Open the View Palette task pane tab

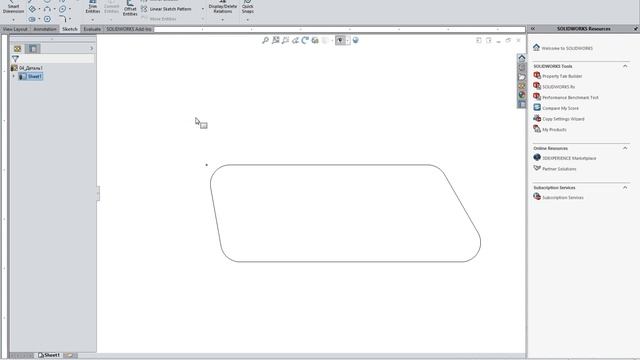522,86
